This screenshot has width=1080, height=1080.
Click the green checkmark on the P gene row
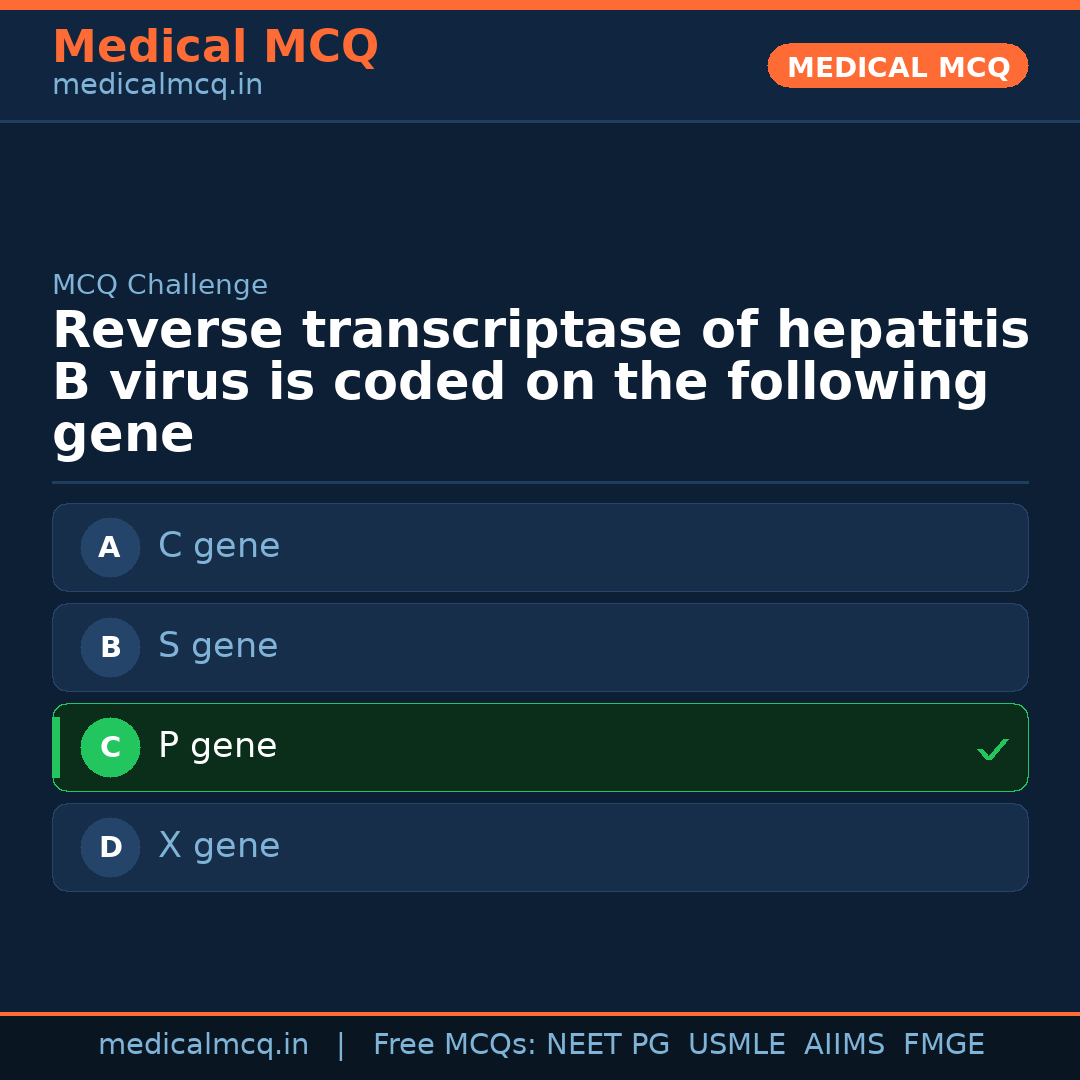[992, 749]
